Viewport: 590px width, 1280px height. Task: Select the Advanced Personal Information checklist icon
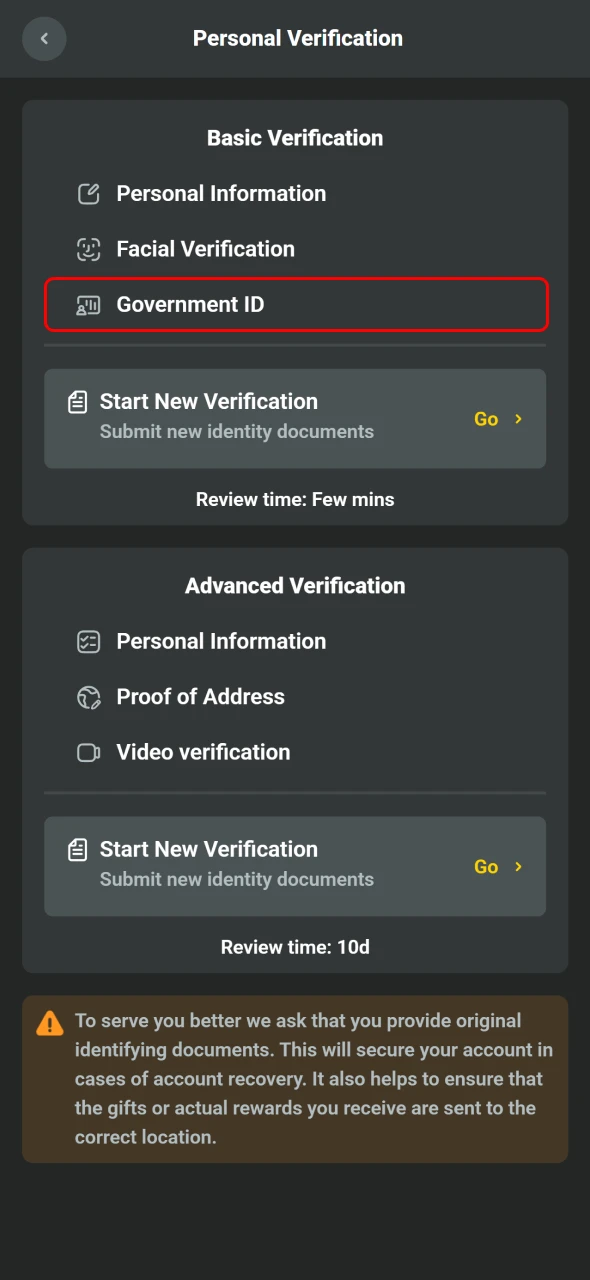(x=88, y=641)
